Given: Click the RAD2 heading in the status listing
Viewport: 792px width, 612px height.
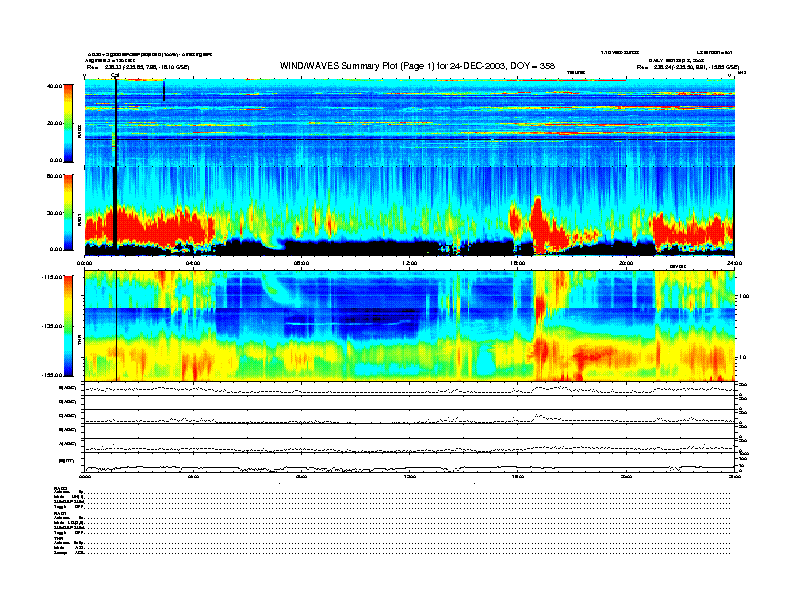Looking at the screenshot, I should point(61,488).
